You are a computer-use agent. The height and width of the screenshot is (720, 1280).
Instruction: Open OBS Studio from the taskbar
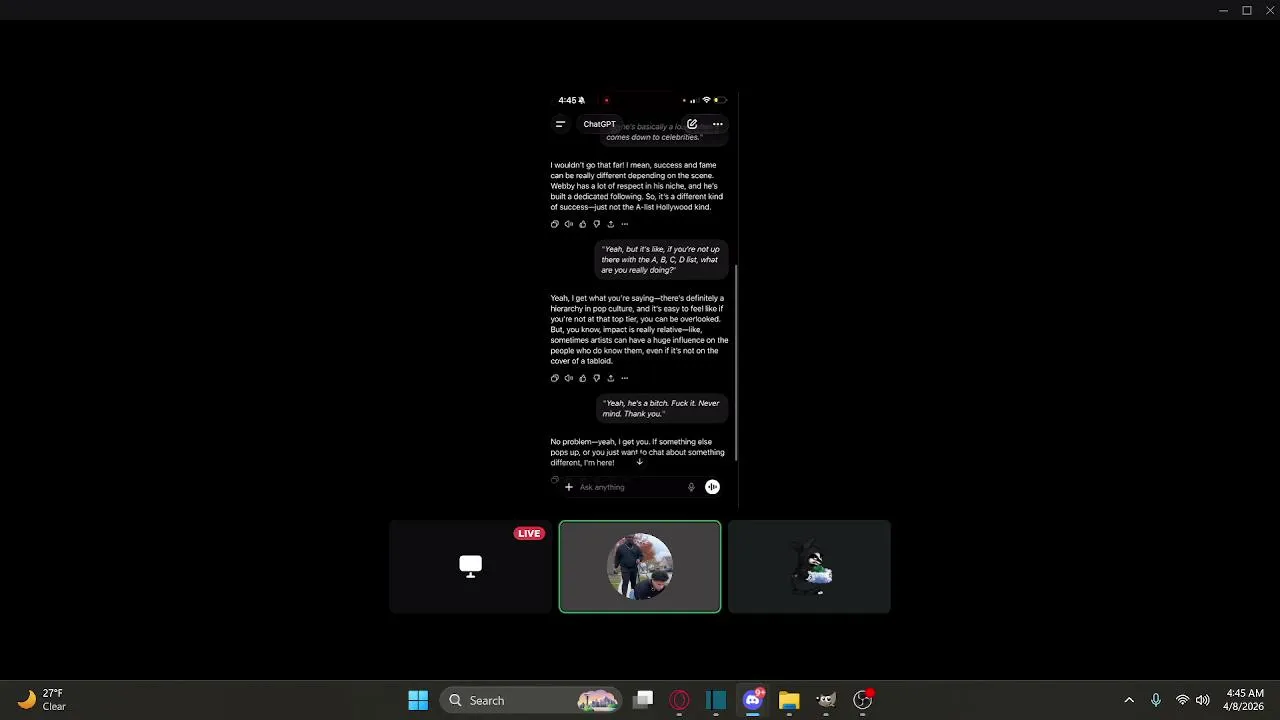(862, 700)
